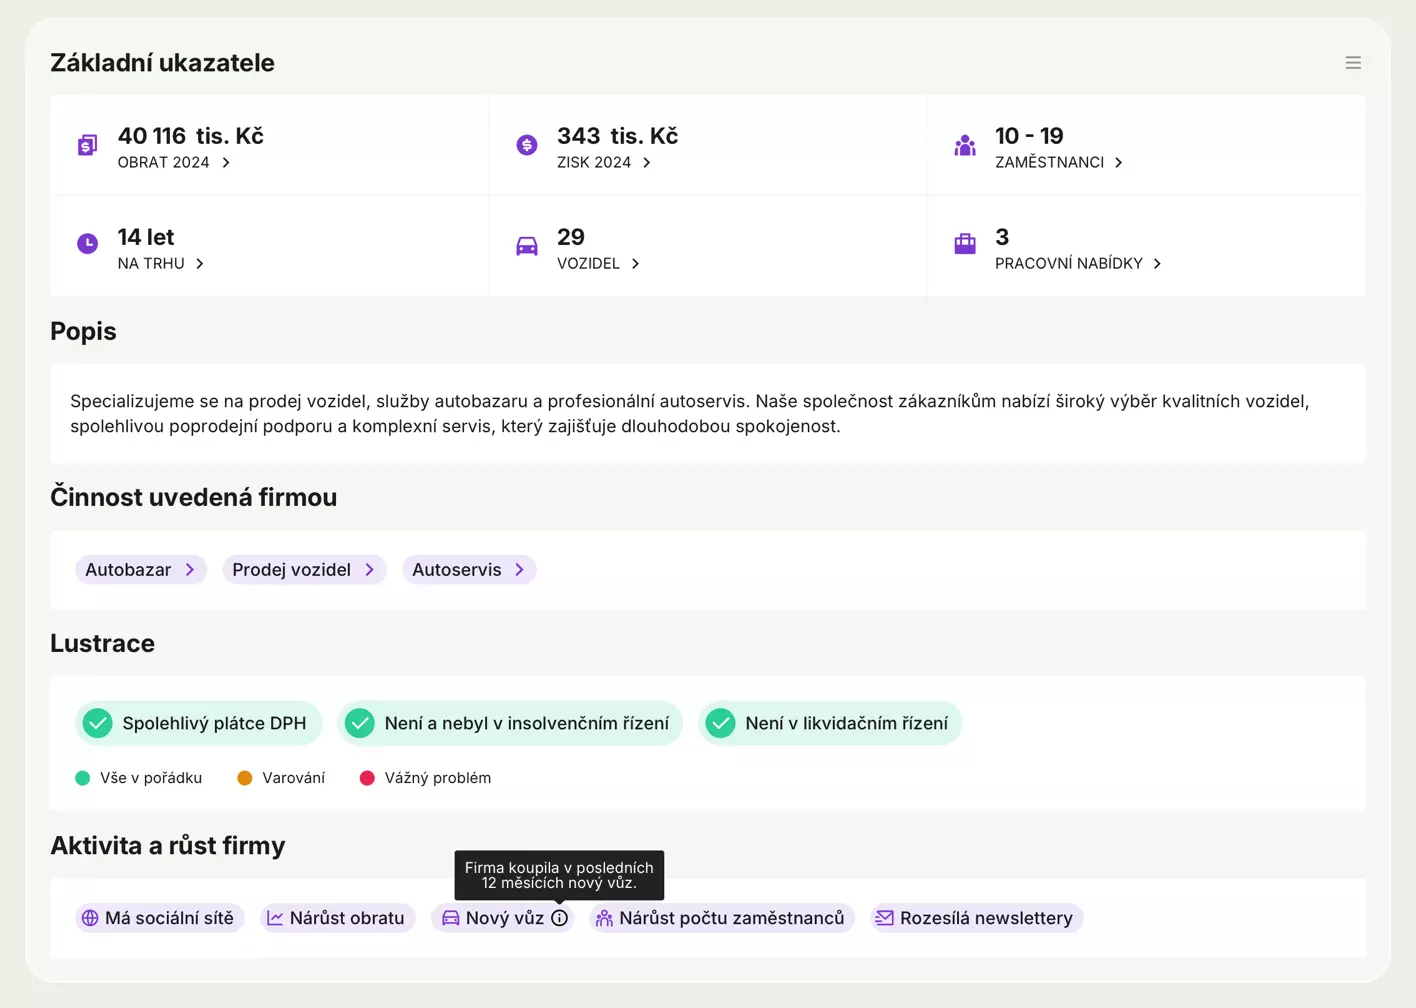Click the Popis section heading
The width and height of the screenshot is (1416, 1008).
click(84, 331)
